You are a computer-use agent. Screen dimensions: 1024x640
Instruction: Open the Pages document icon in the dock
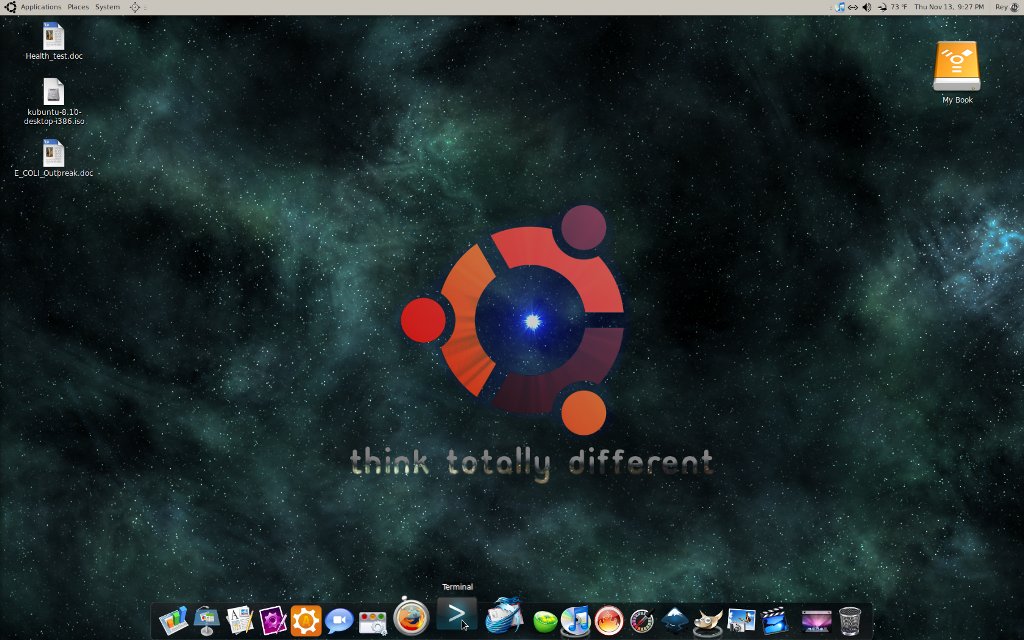[x=240, y=620]
